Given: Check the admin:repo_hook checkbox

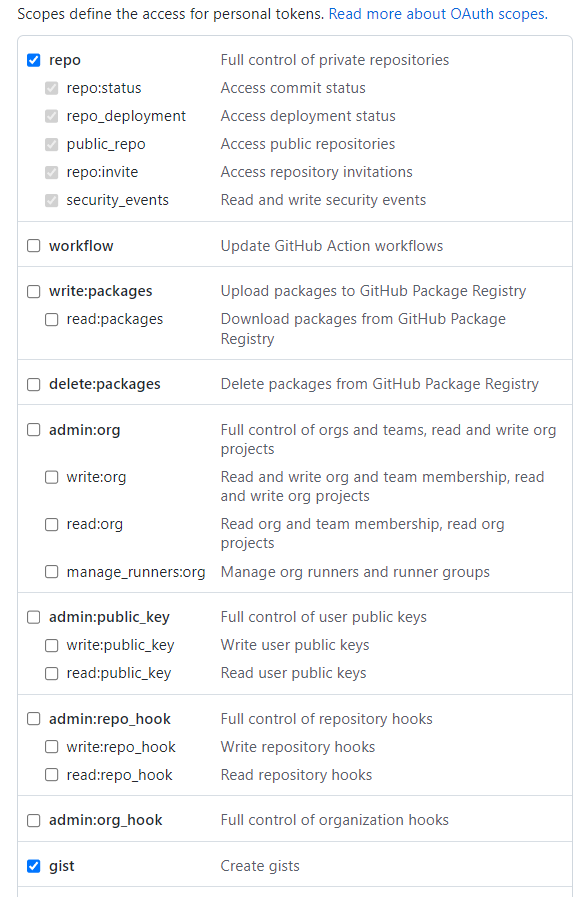Looking at the screenshot, I should coord(34,719).
